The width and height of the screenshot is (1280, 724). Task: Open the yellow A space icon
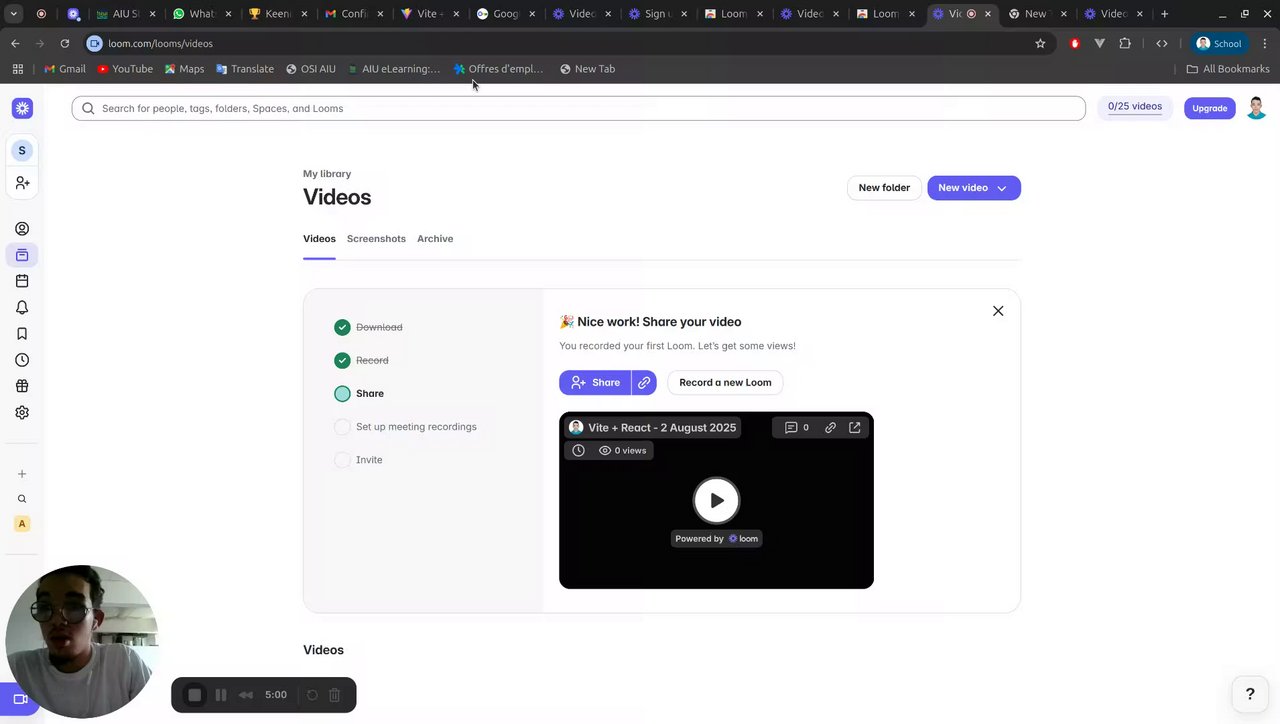(22, 524)
